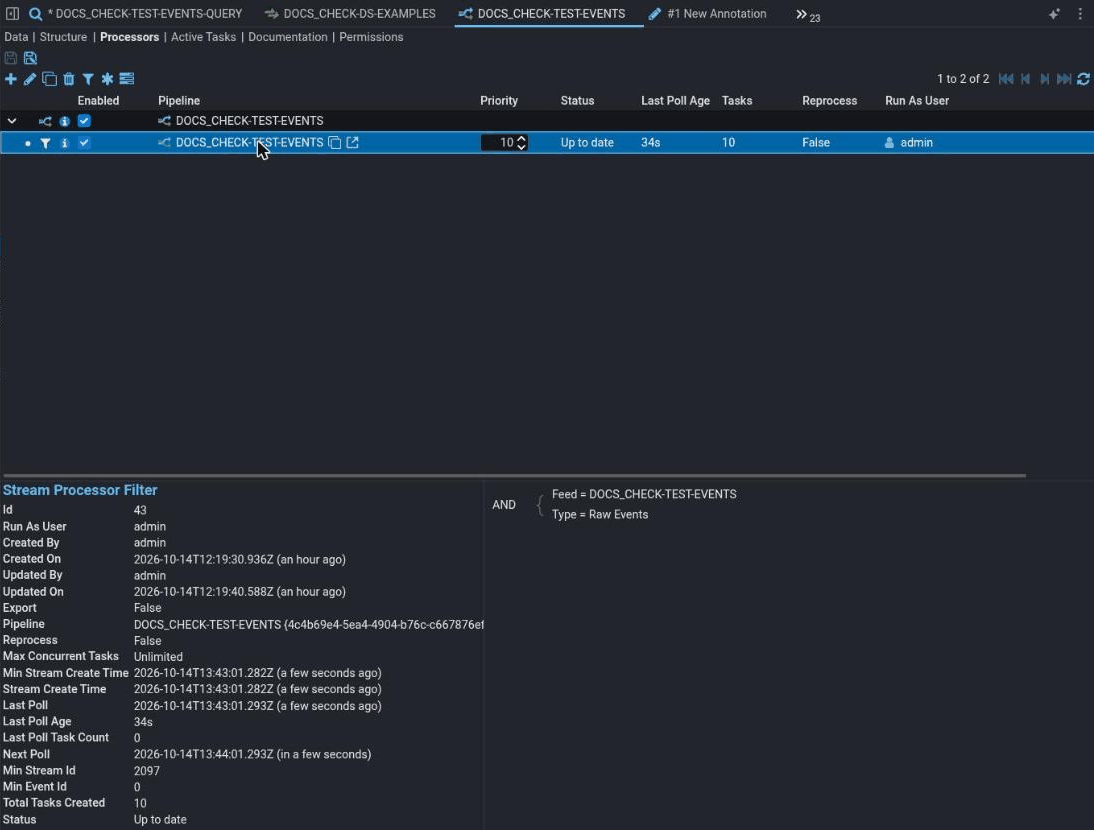Click the Reprocess column header
1094x830 pixels.
point(830,100)
